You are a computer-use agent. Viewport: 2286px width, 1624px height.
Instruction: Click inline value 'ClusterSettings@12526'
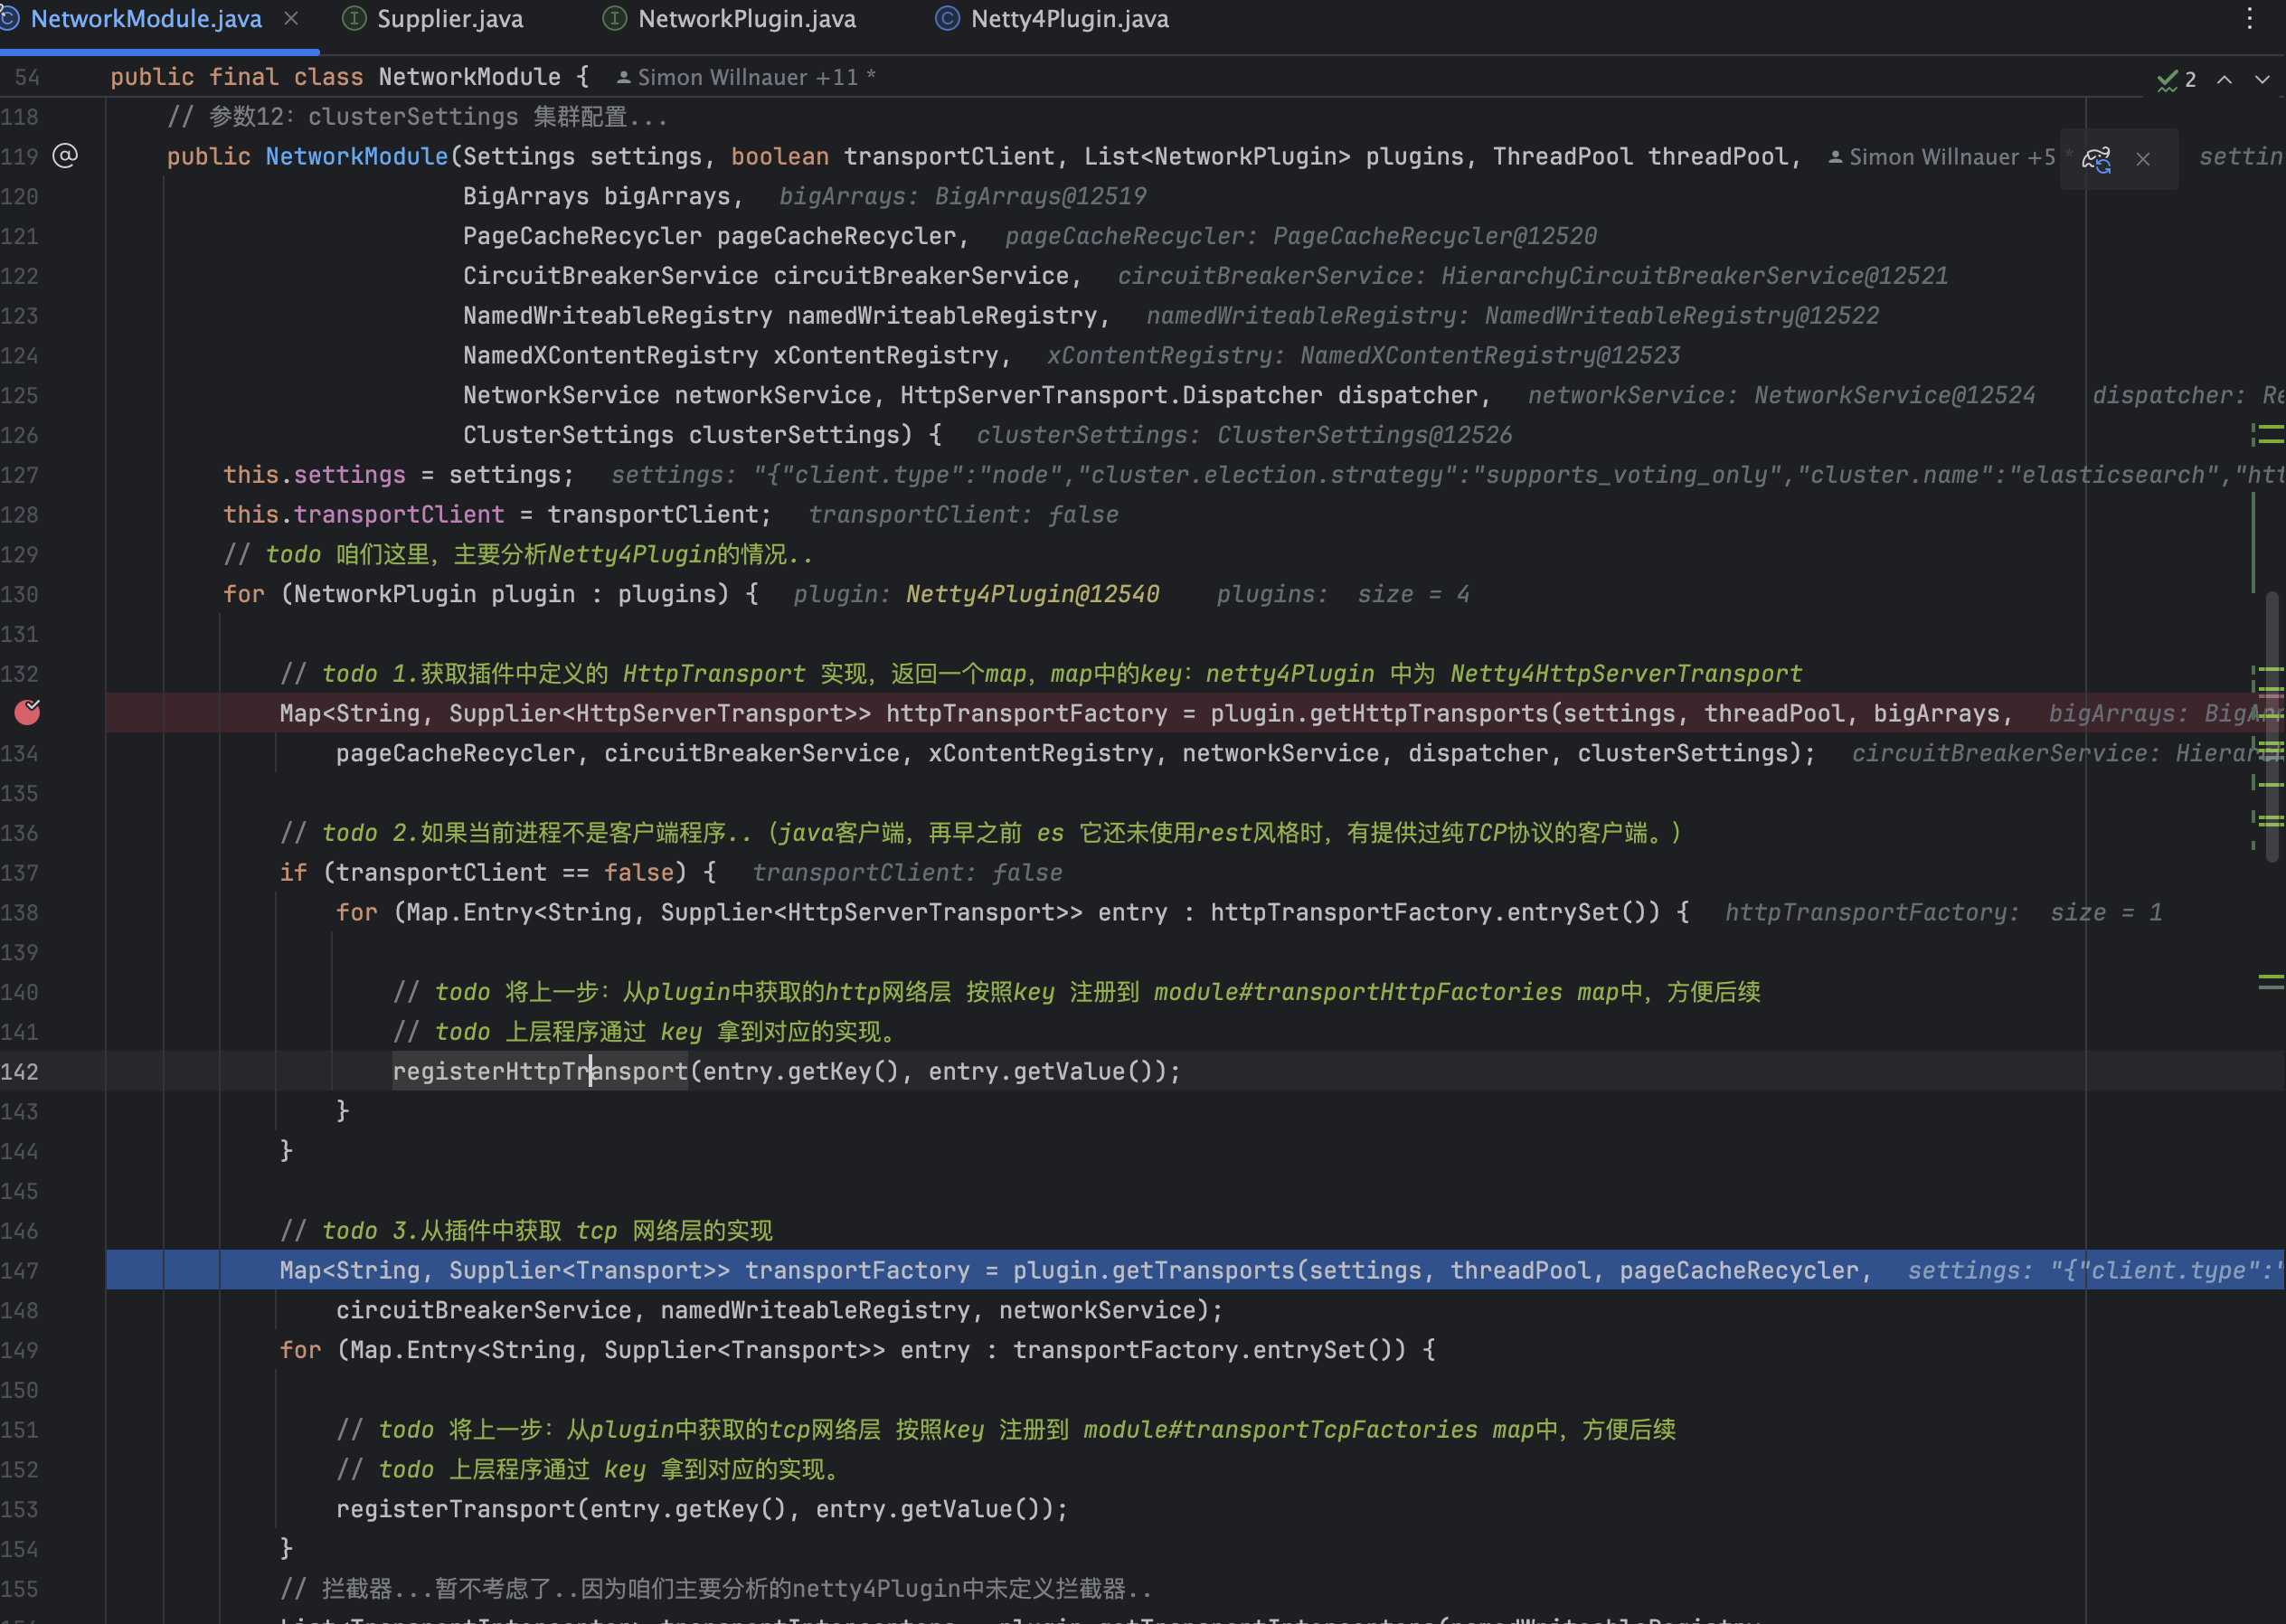point(1364,435)
